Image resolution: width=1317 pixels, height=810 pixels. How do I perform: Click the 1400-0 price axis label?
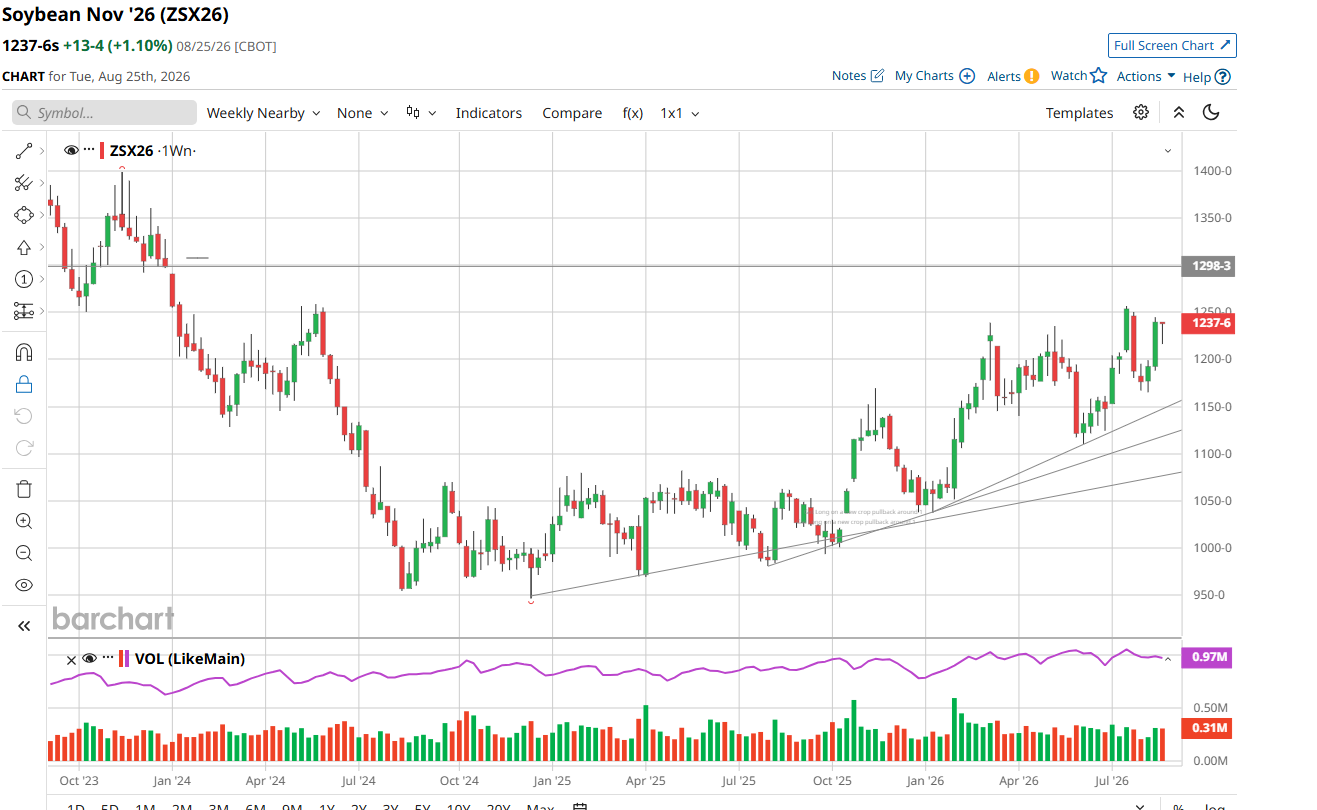(1212, 171)
